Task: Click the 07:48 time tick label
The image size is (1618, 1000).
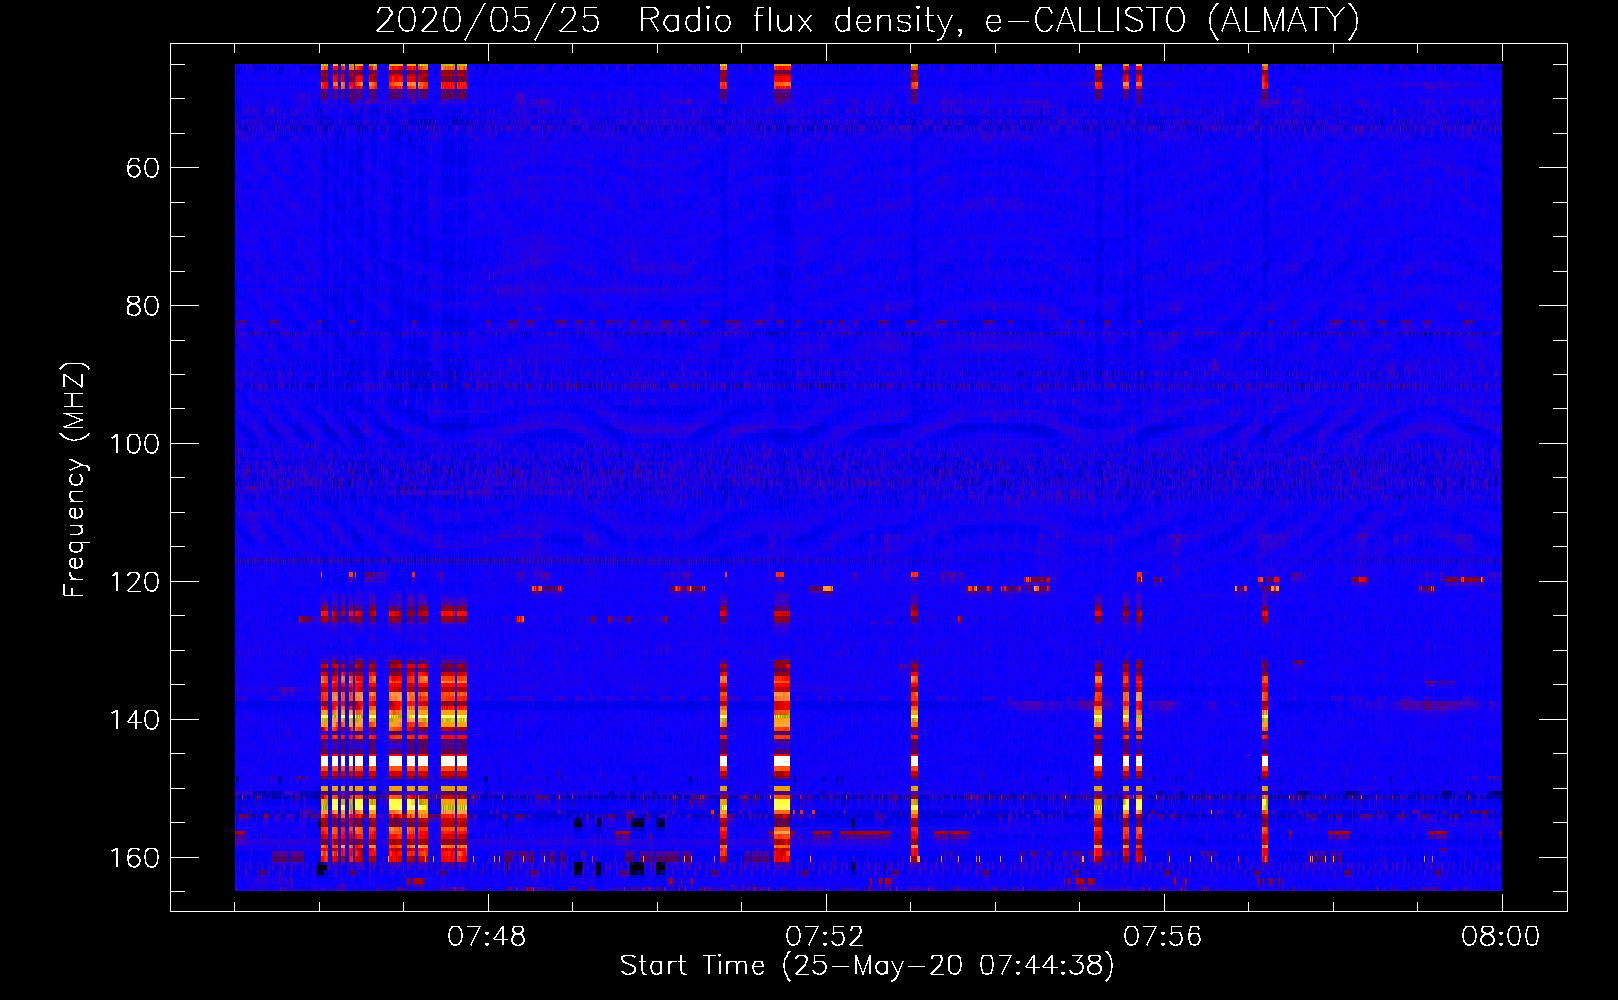Action: pyautogui.click(x=487, y=937)
